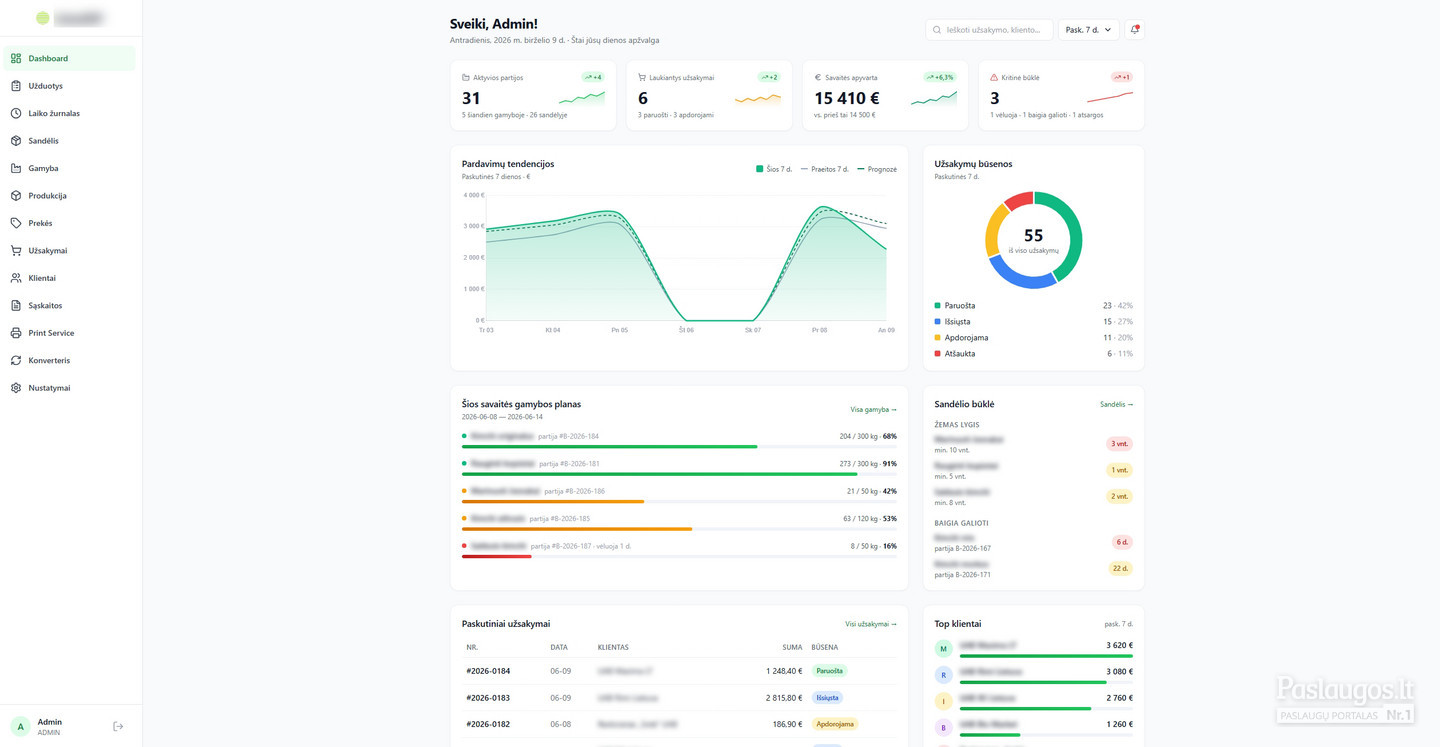Click the Sandėlis arrow link

tap(1117, 404)
